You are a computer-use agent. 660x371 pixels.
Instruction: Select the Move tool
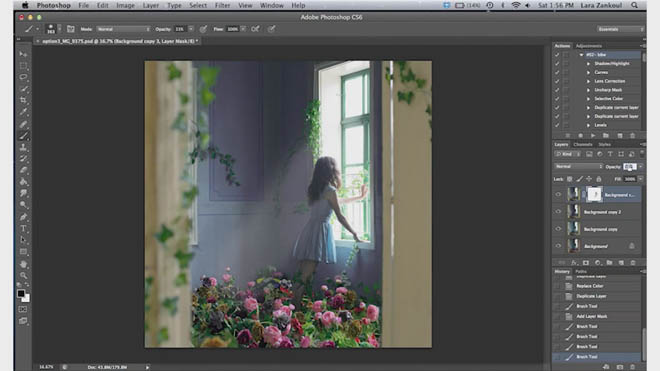tap(23, 54)
